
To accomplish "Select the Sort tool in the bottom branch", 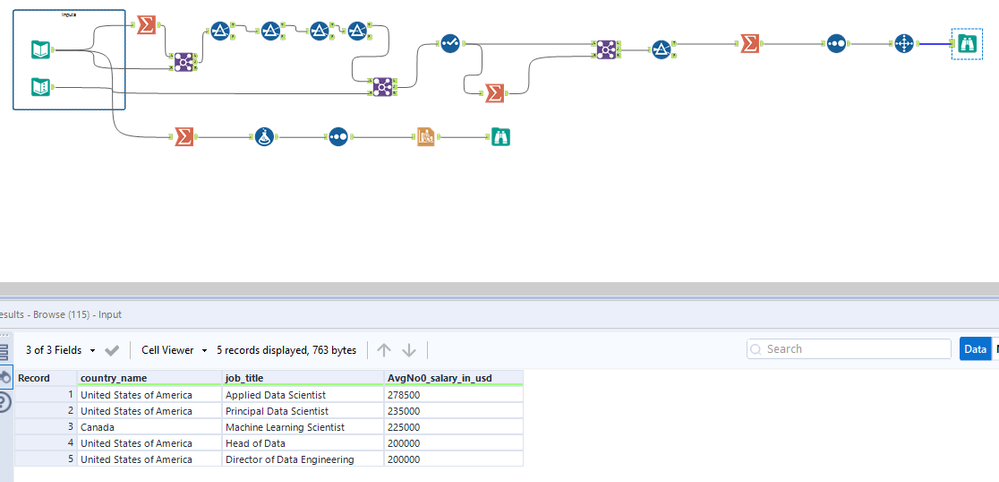I will point(338,137).
